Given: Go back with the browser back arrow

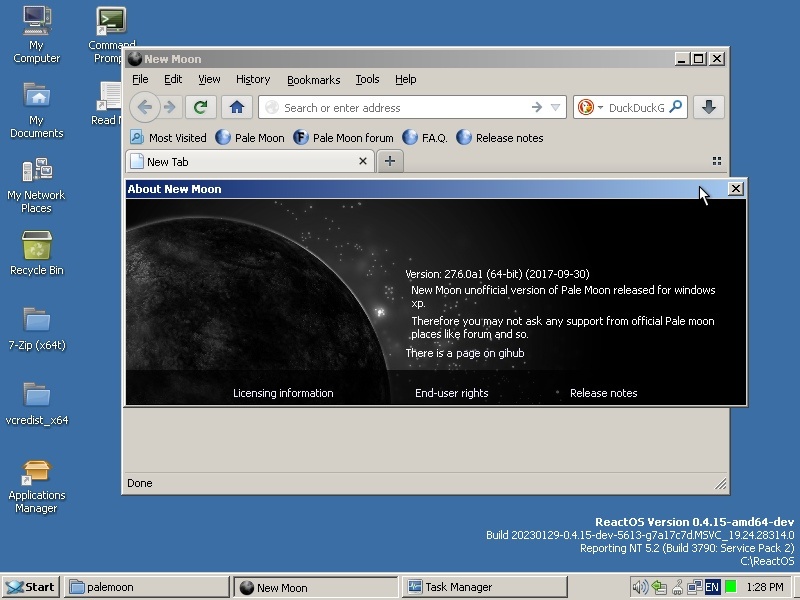Looking at the screenshot, I should (145, 107).
